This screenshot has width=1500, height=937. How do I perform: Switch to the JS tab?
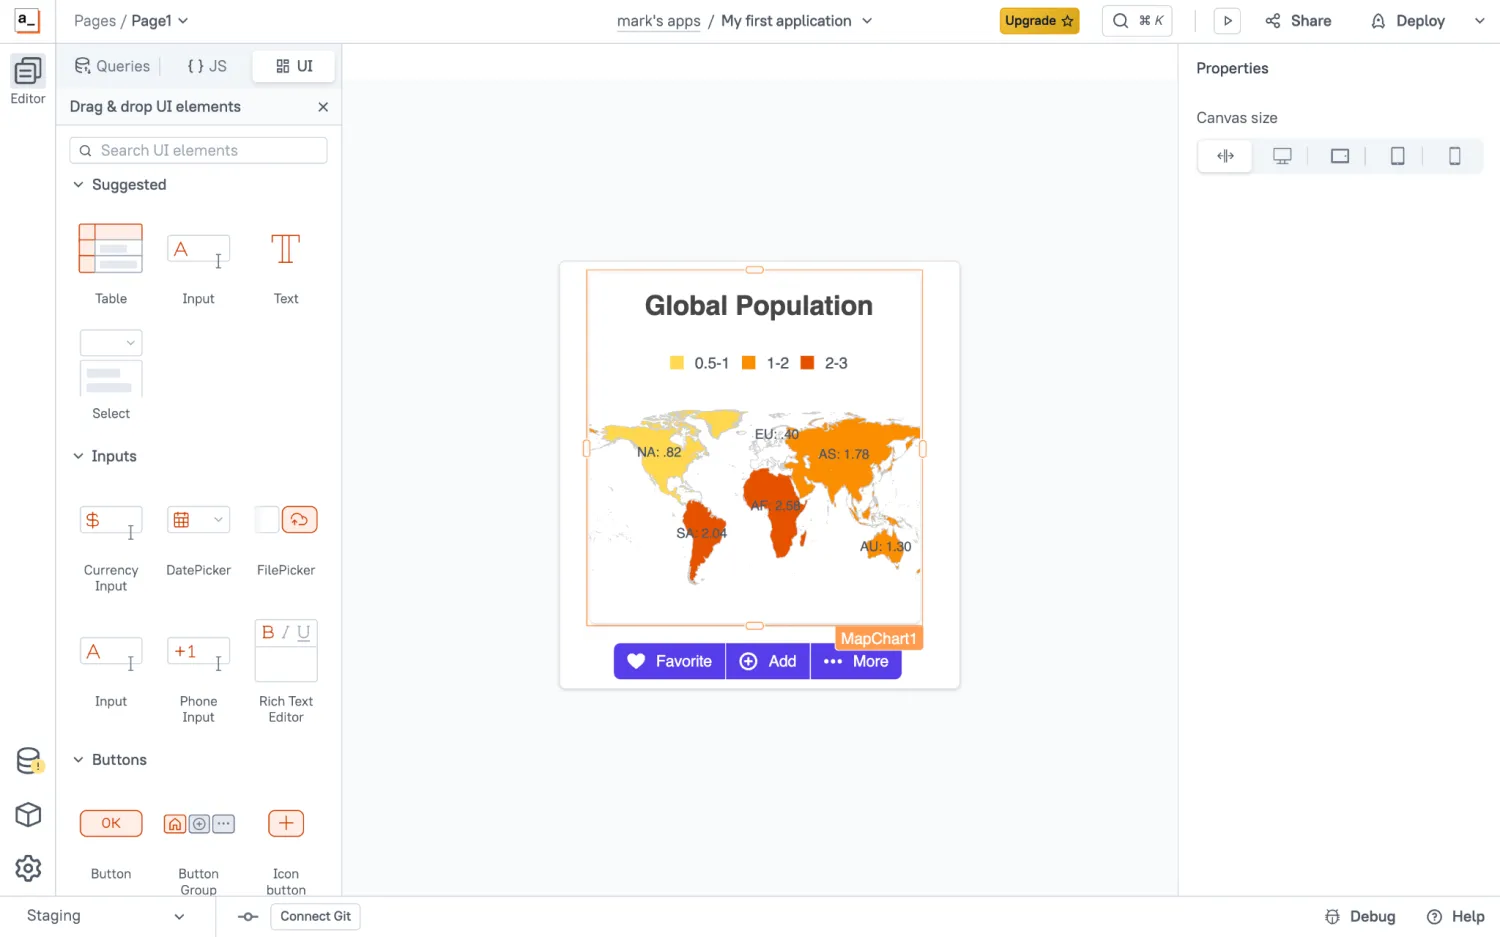pyautogui.click(x=207, y=66)
